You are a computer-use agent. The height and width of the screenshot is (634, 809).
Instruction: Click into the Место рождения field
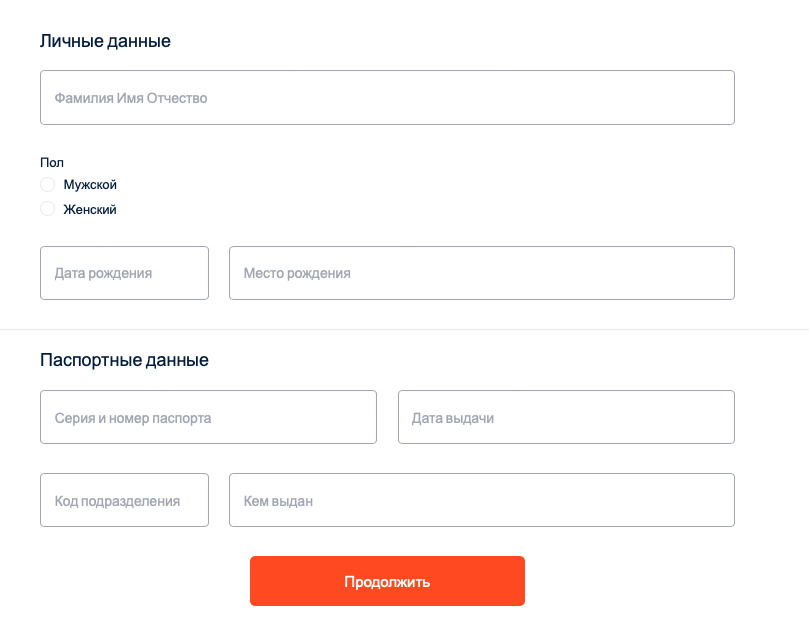click(482, 273)
